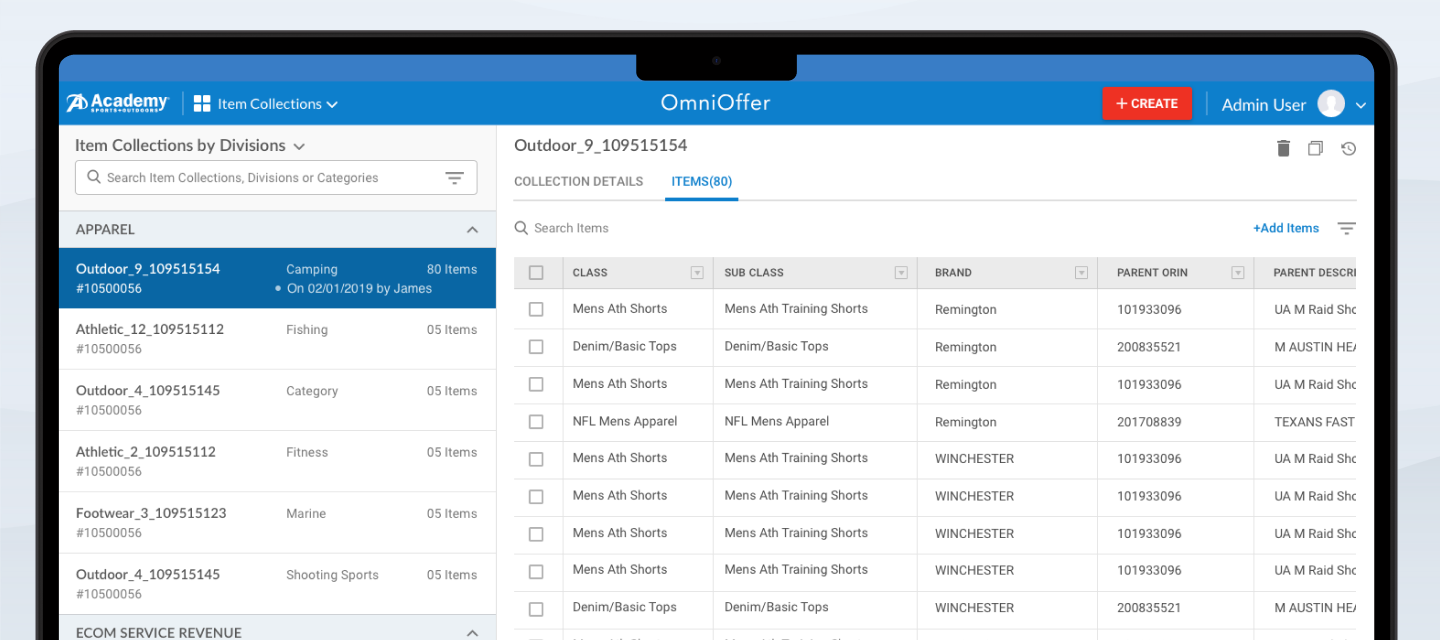This screenshot has width=1440, height=640.
Task: Click the red CREATE button
Action: [x=1146, y=104]
